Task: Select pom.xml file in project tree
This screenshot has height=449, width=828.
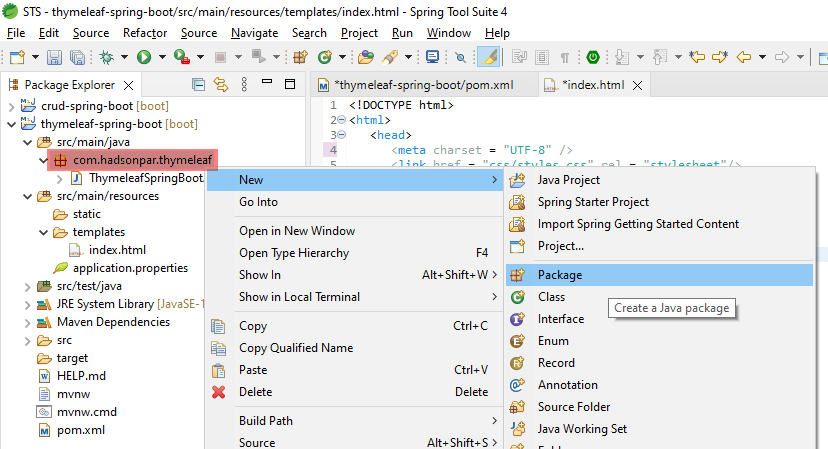Action: [81, 431]
